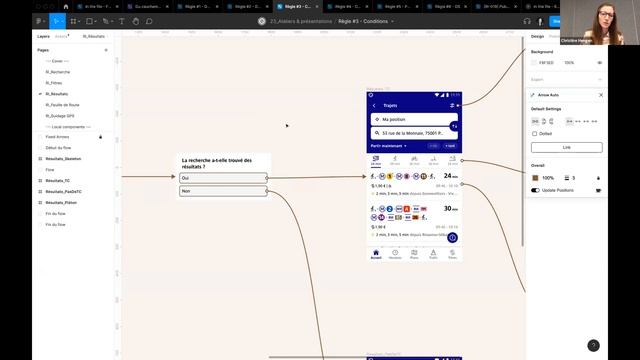Enable the Dotted checkbox
The image size is (640, 360).
coord(534,134)
